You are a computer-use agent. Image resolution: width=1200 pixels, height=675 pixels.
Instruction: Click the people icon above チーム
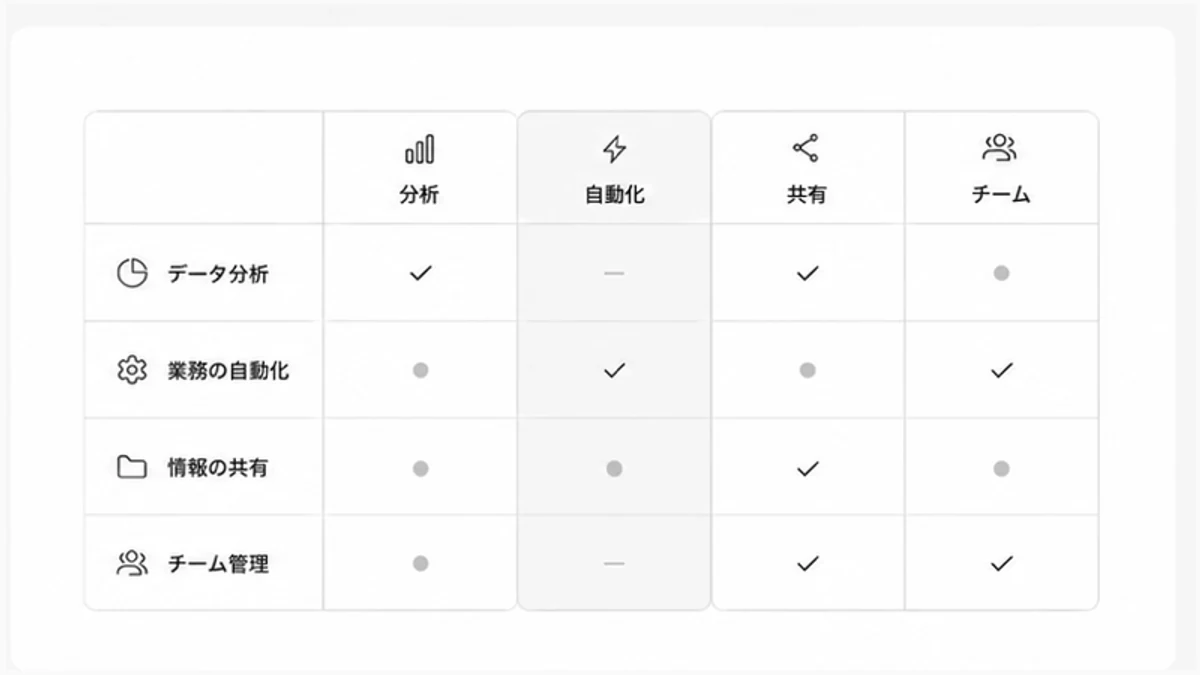[1000, 149]
